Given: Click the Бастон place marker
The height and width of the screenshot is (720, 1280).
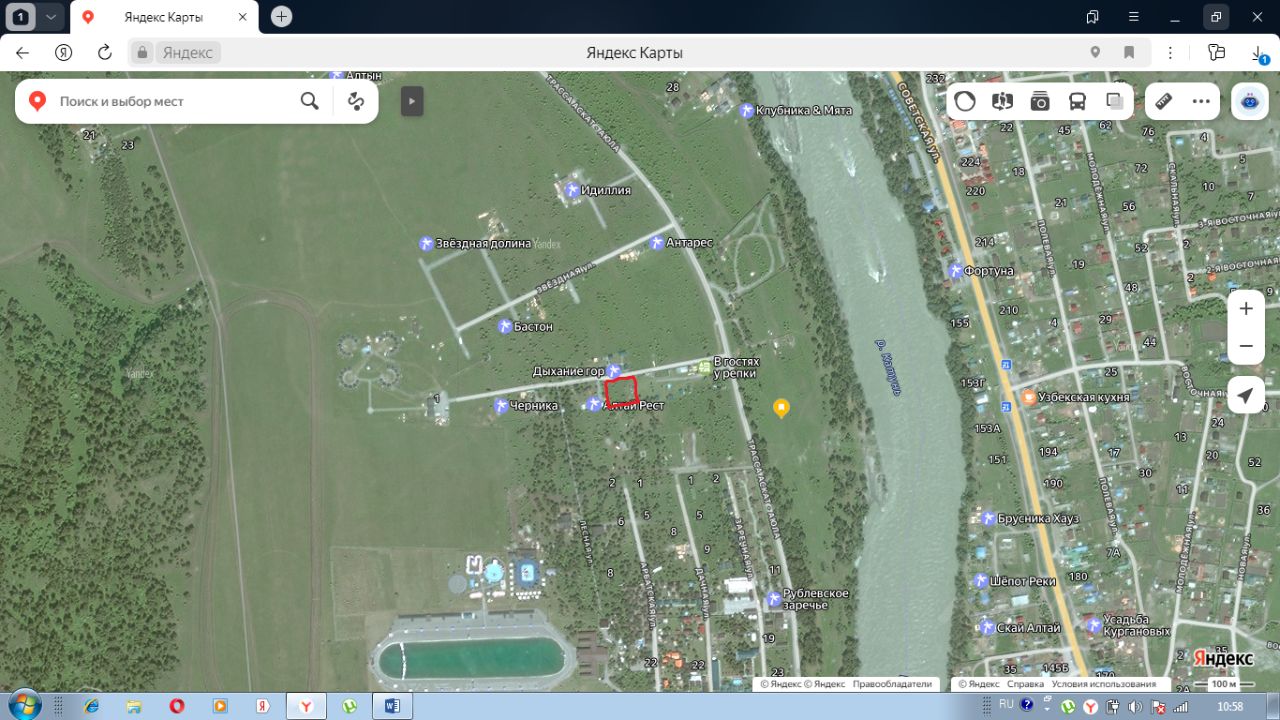Looking at the screenshot, I should pyautogui.click(x=506, y=327).
